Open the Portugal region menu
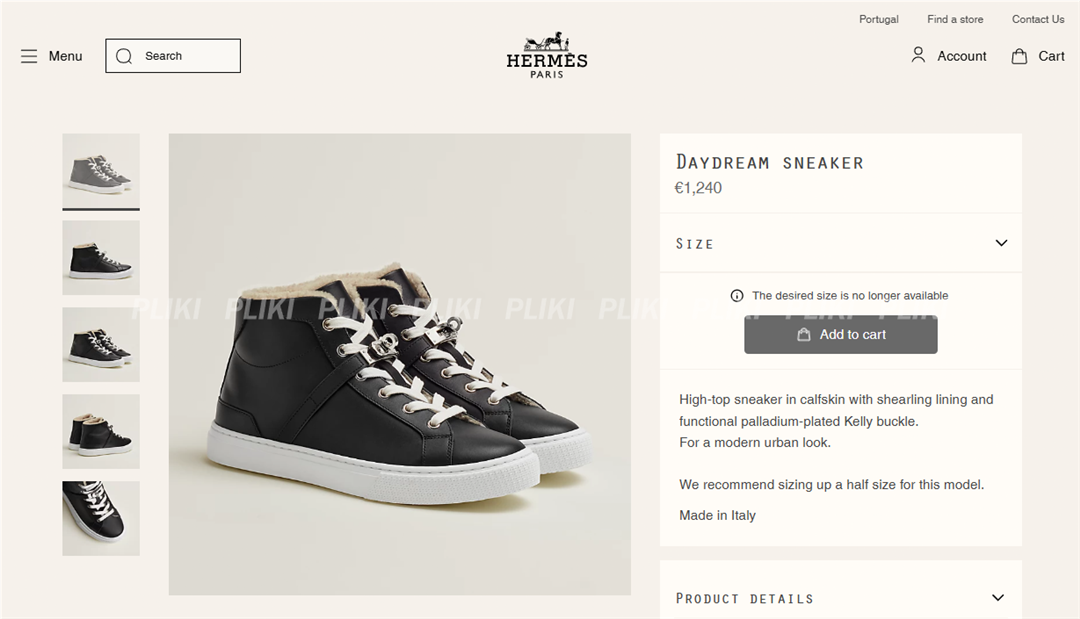Viewport: 1080px width, 619px height. (x=878, y=19)
